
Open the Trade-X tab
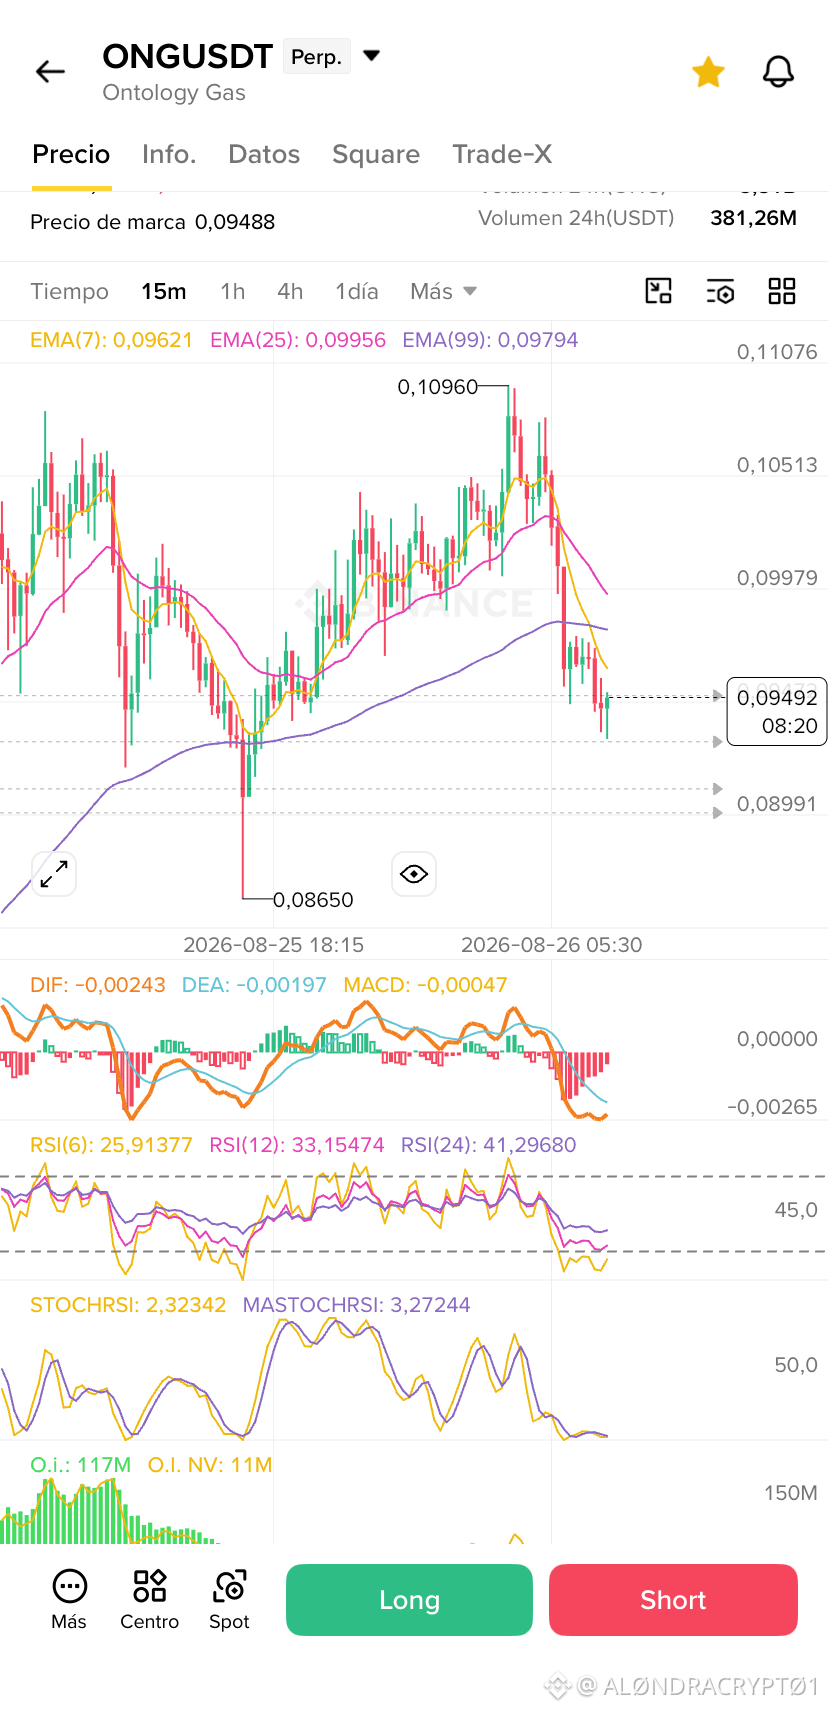(x=502, y=154)
